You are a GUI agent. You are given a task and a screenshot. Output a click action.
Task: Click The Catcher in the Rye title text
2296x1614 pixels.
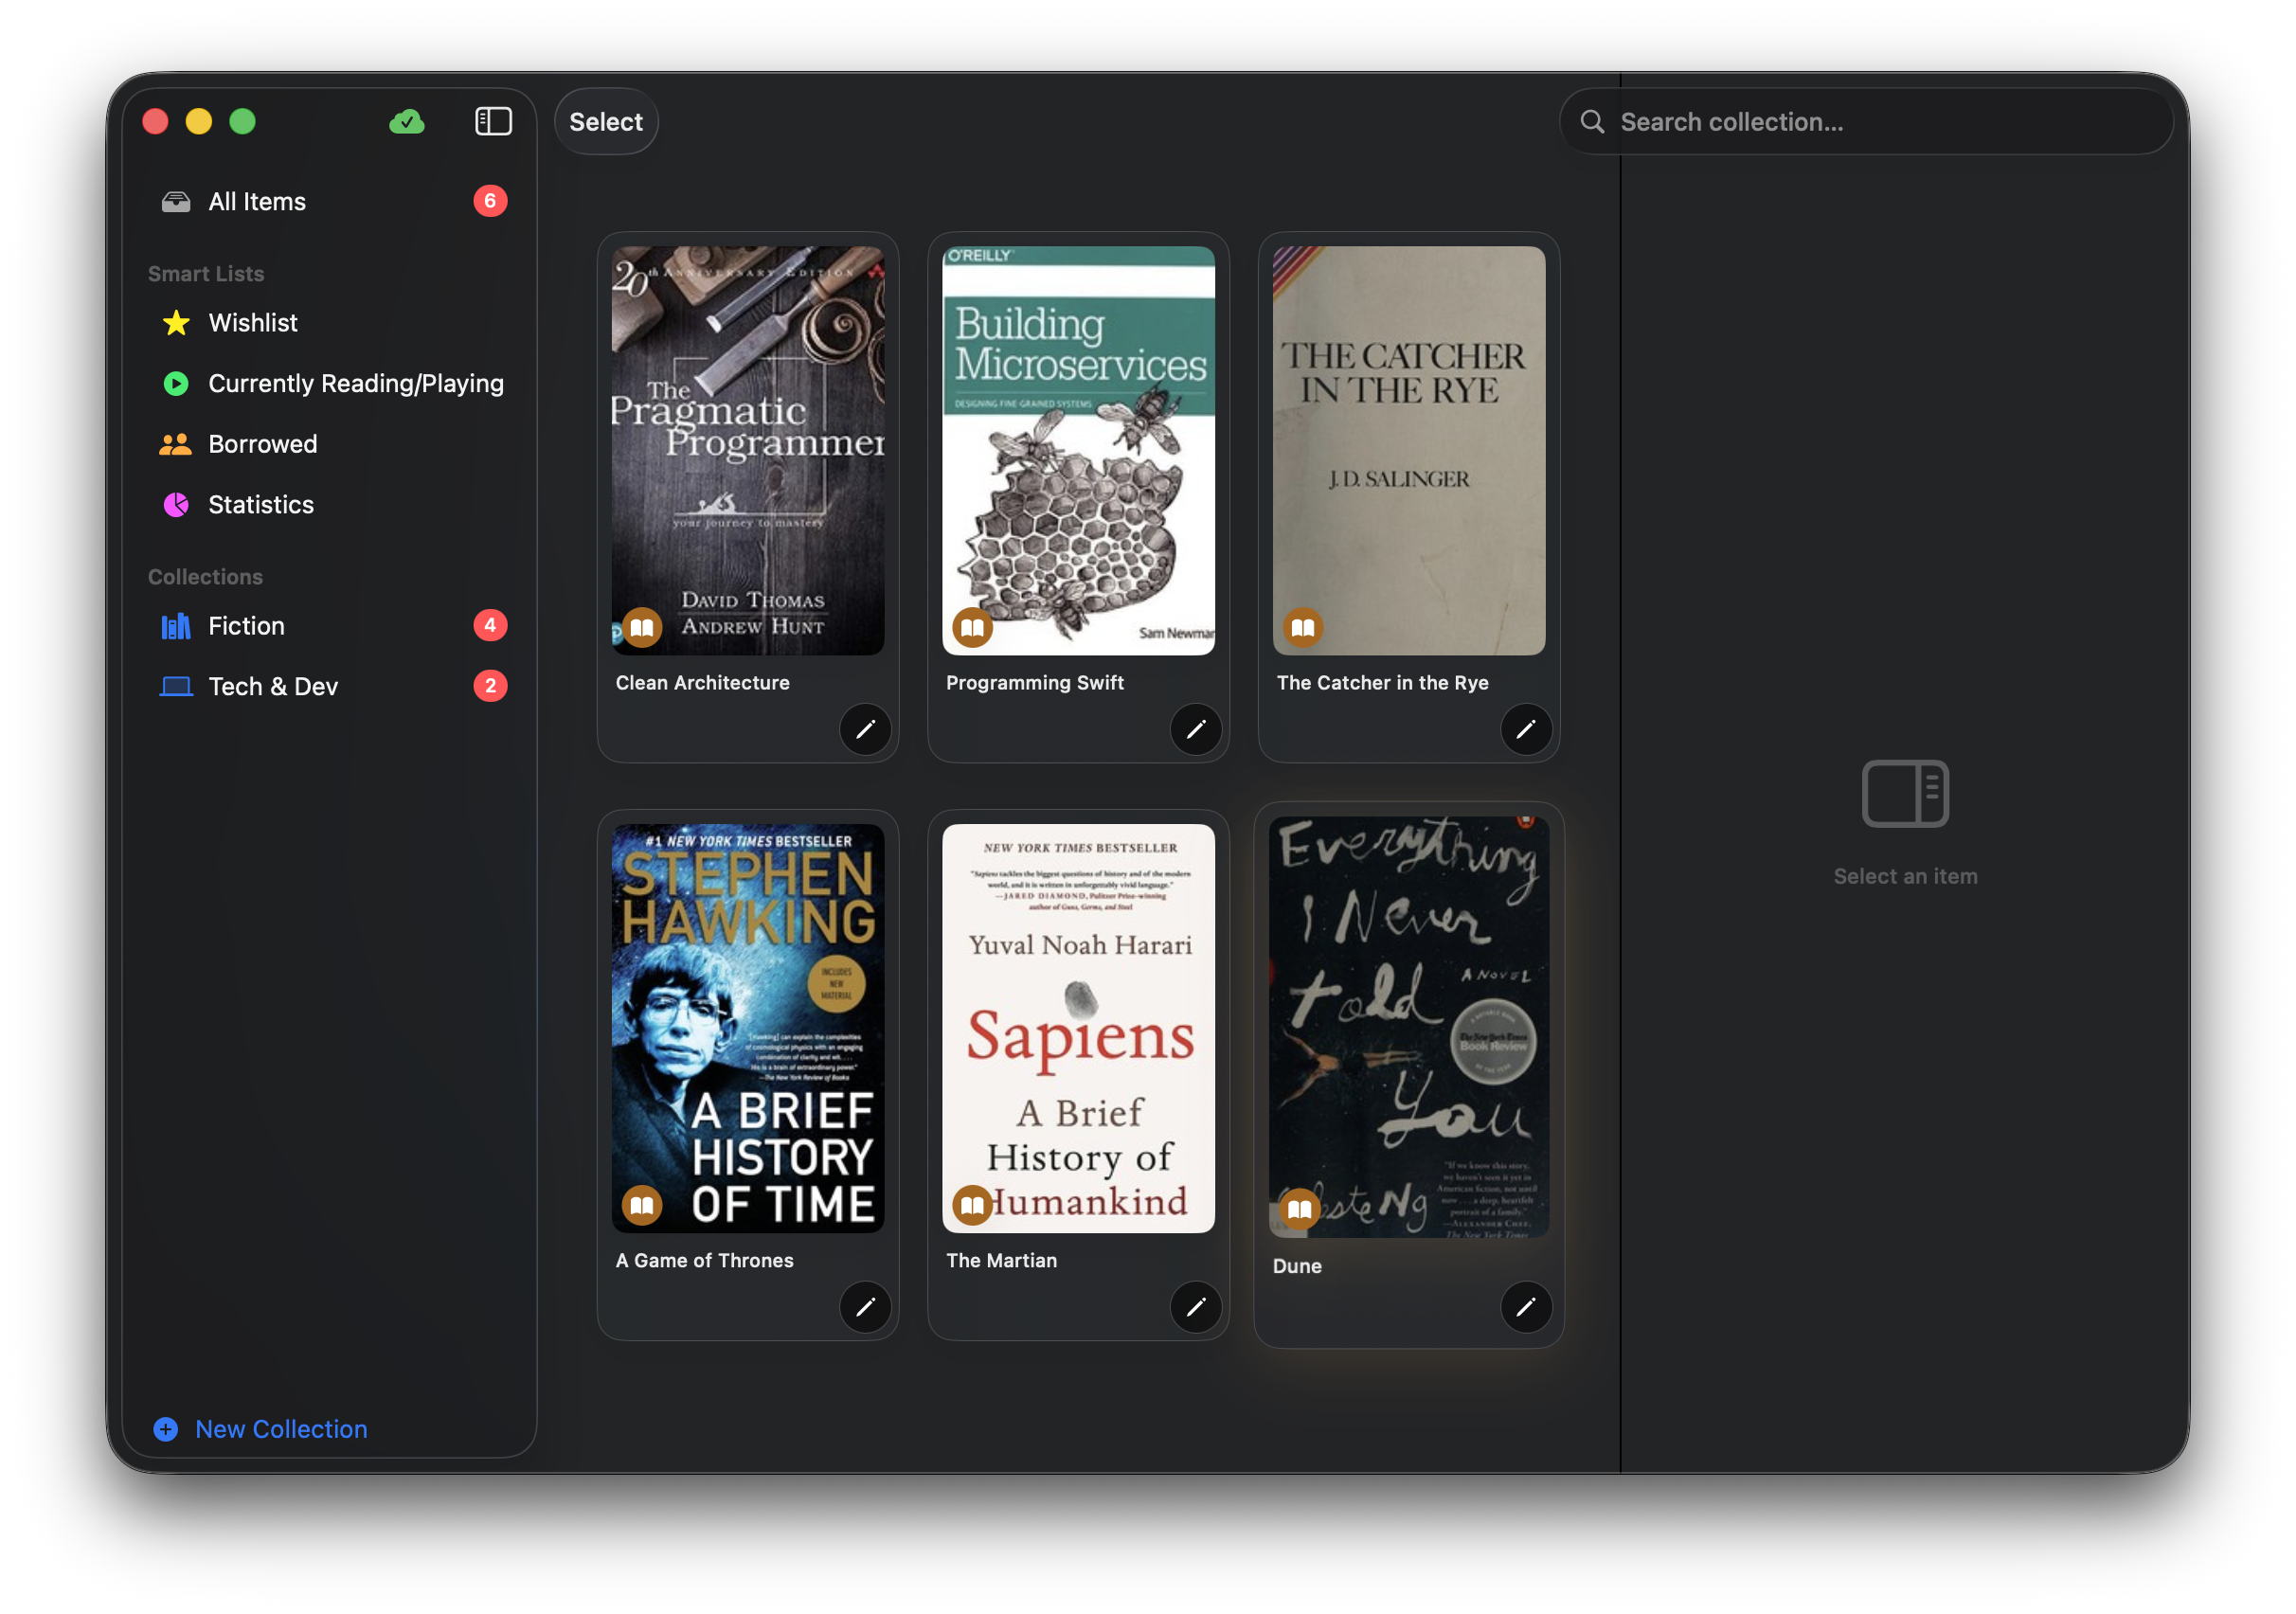pos(1383,683)
